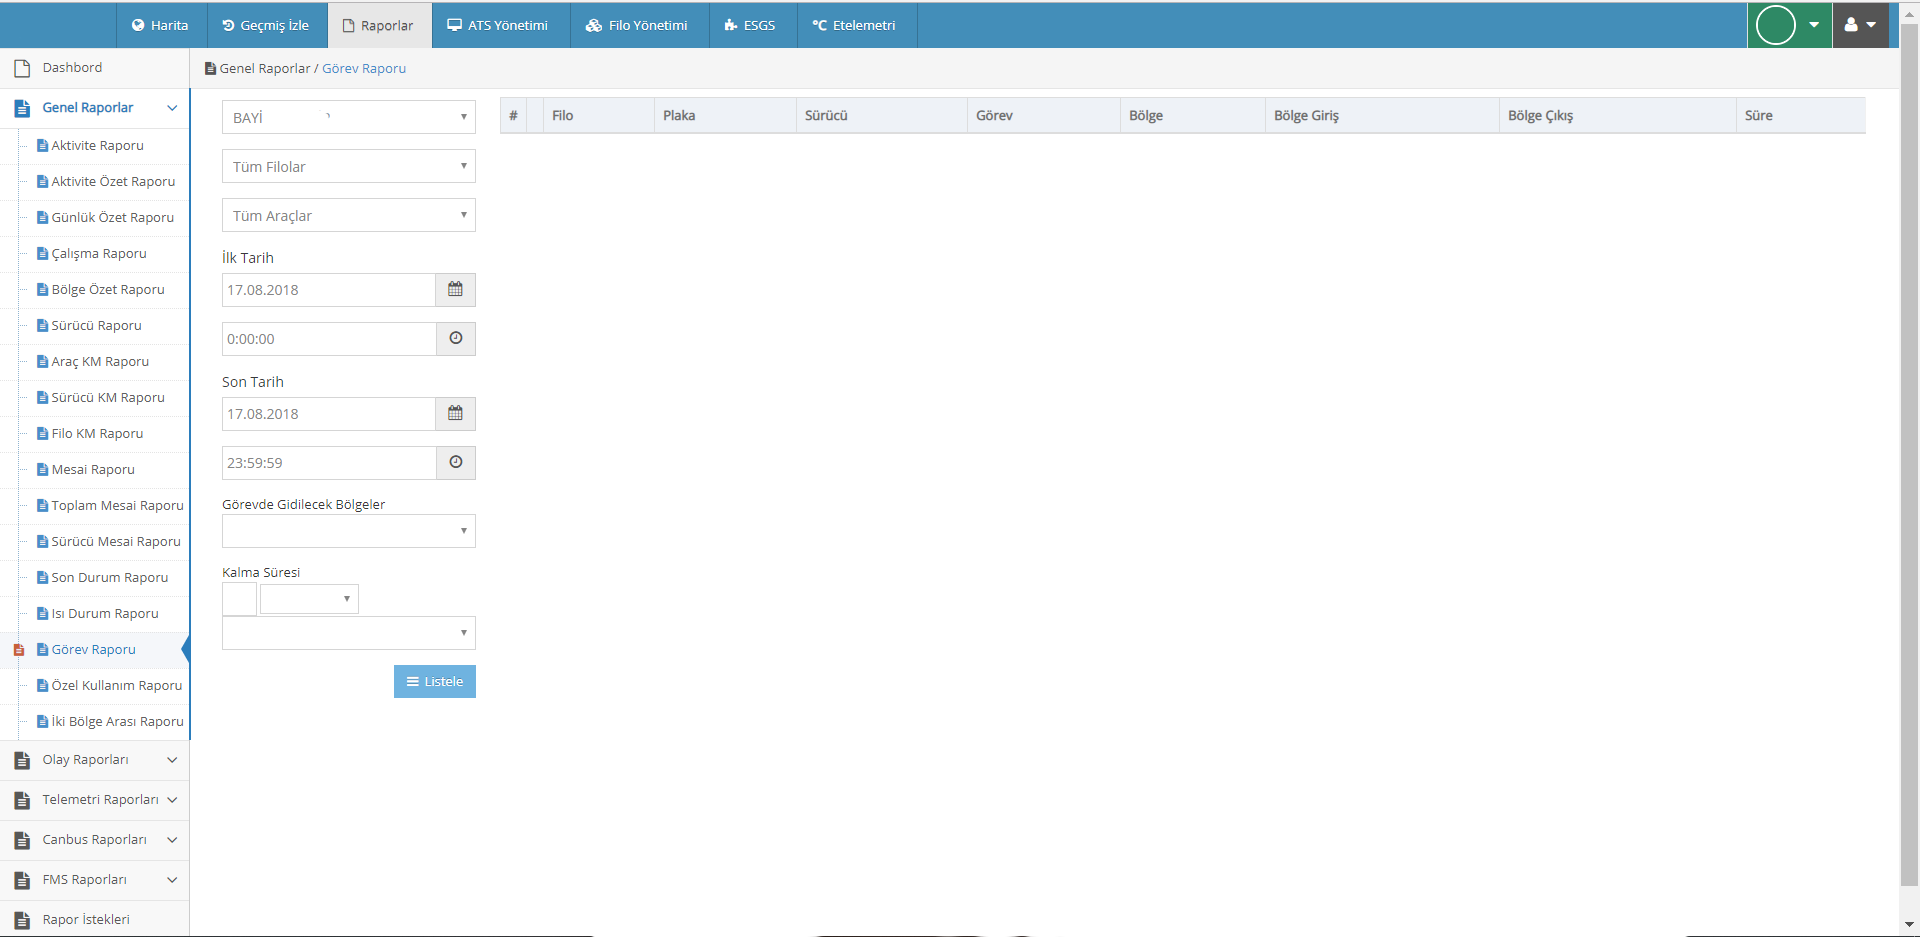The height and width of the screenshot is (937, 1920).
Task: Expand Canbus Raporları section
Action: pos(94,840)
